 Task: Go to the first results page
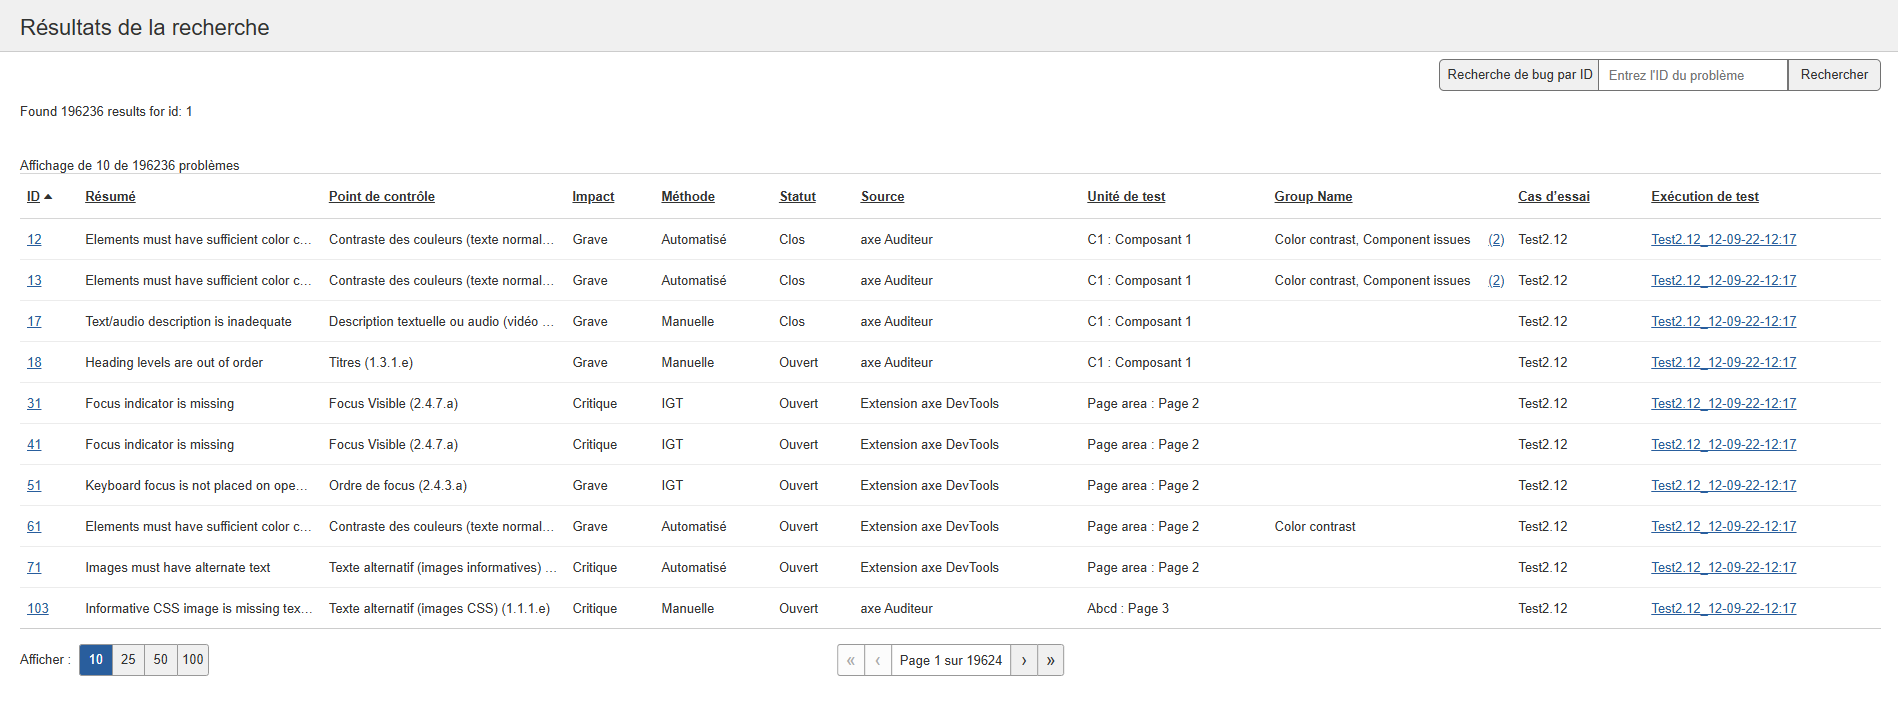(850, 660)
